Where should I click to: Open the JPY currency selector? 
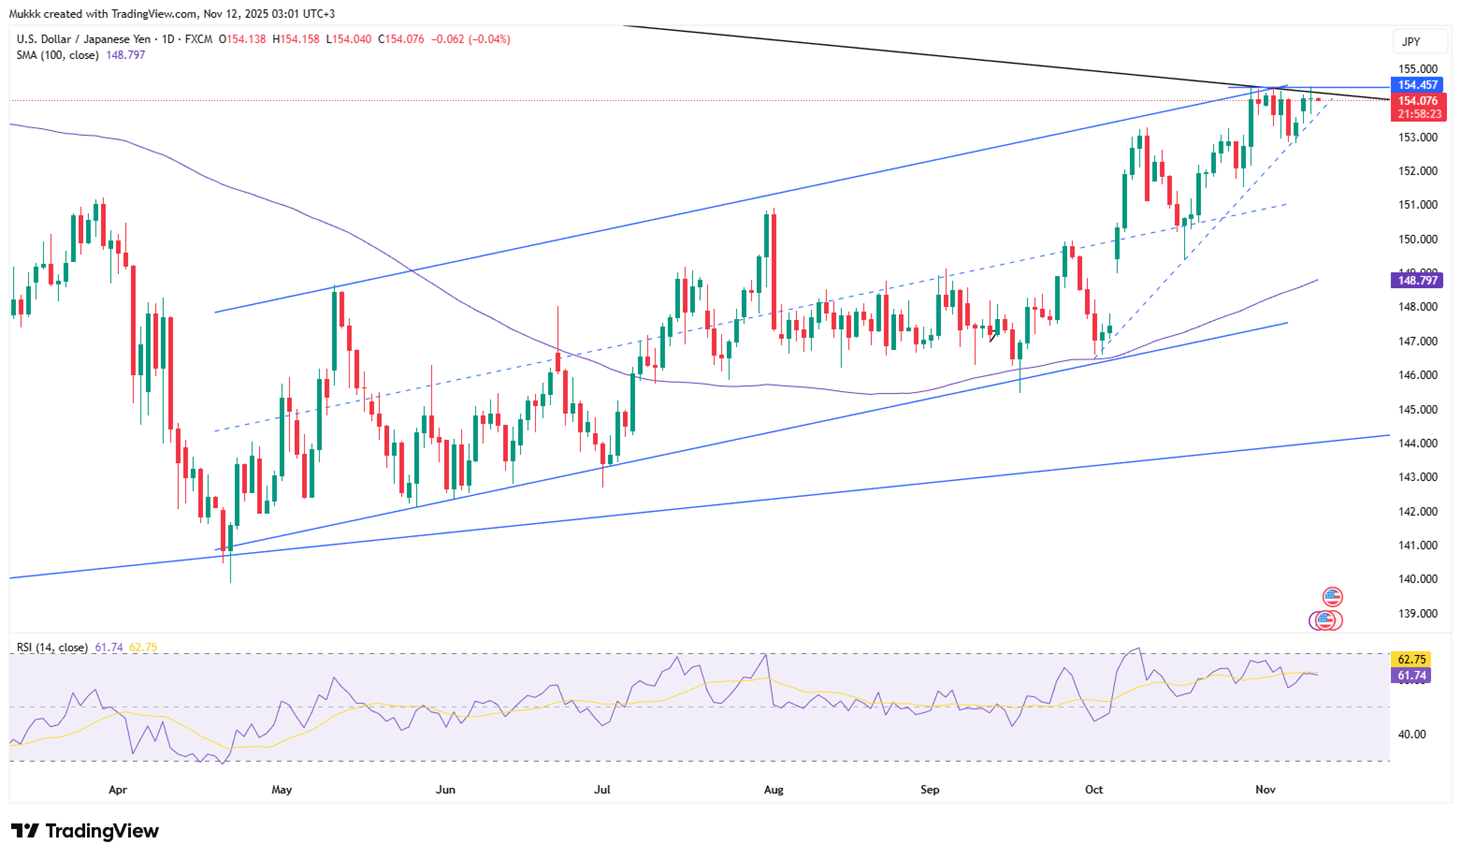[x=1418, y=42]
